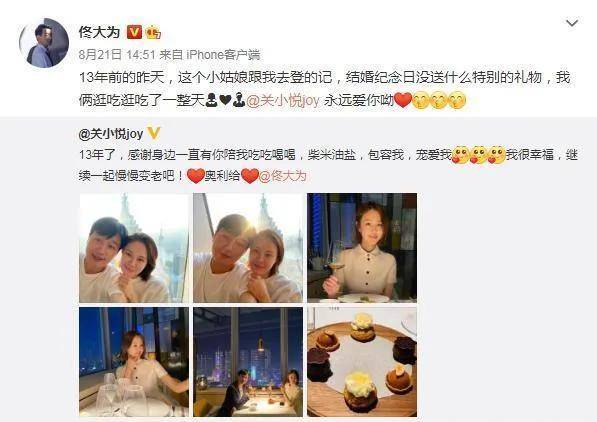Open the post options chevron menu

(x=572, y=23)
